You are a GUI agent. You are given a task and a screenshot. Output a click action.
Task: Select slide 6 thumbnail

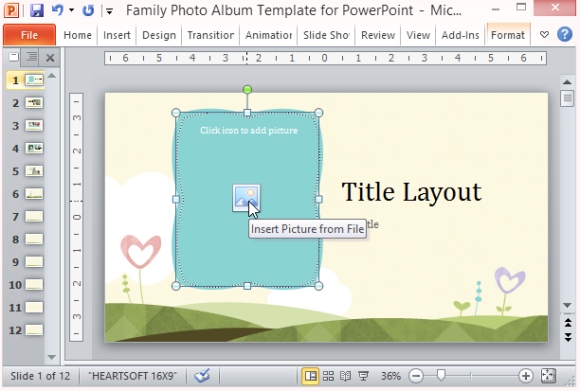(x=34, y=194)
